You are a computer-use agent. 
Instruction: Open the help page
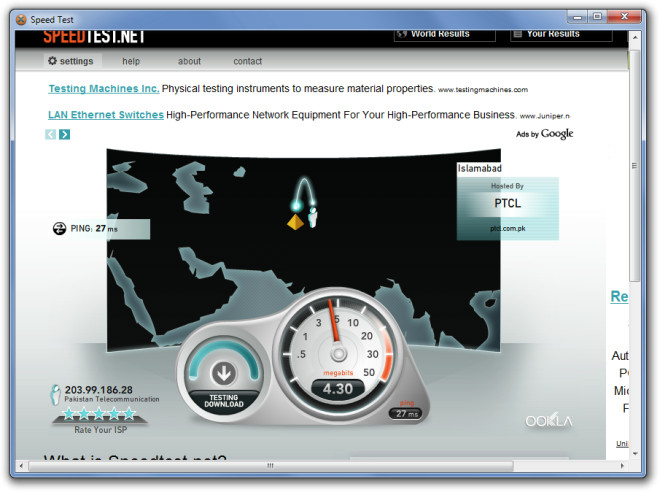coord(131,61)
